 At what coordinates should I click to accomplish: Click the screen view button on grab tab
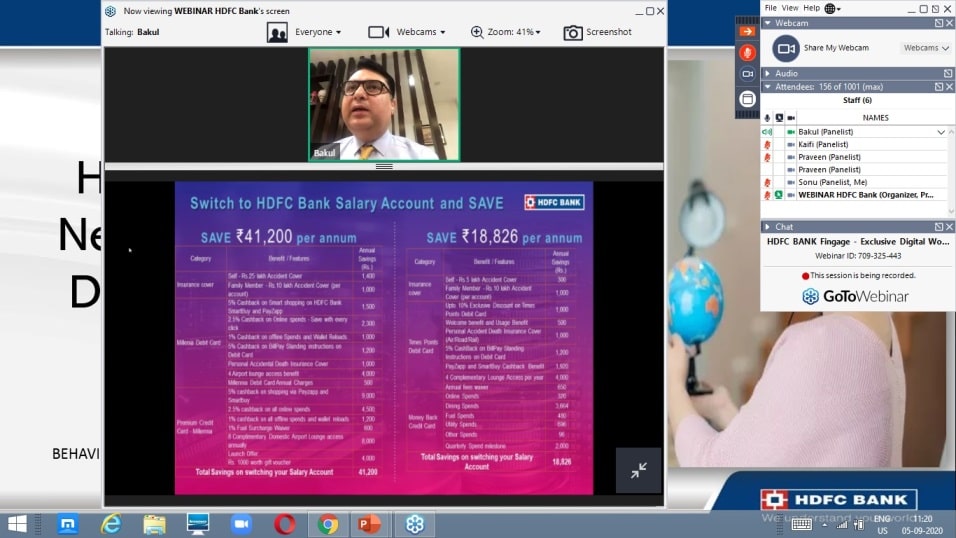(747, 98)
